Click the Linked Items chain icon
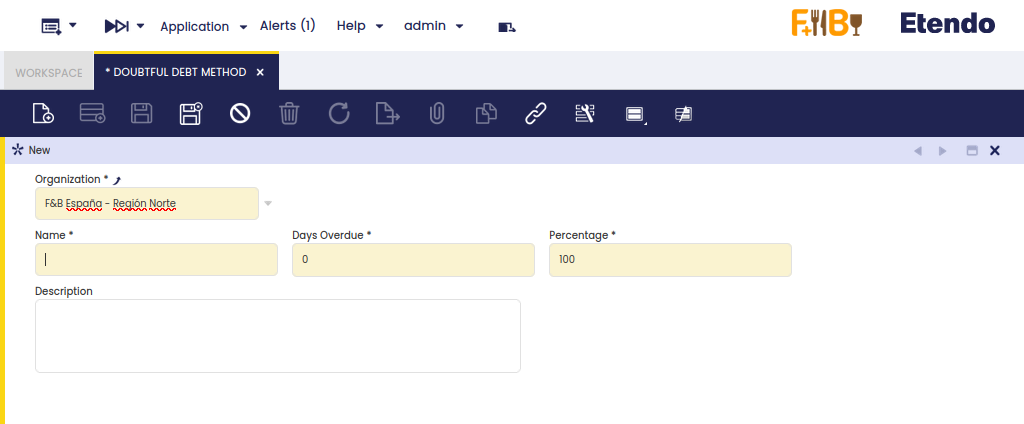 pyautogui.click(x=536, y=114)
